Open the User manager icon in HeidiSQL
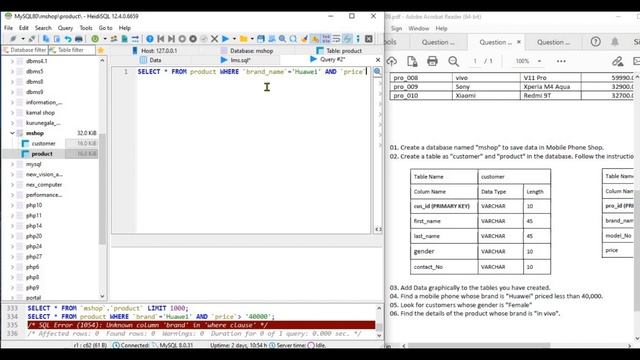The width and height of the screenshot is (640, 360). pyautogui.click(x=114, y=39)
